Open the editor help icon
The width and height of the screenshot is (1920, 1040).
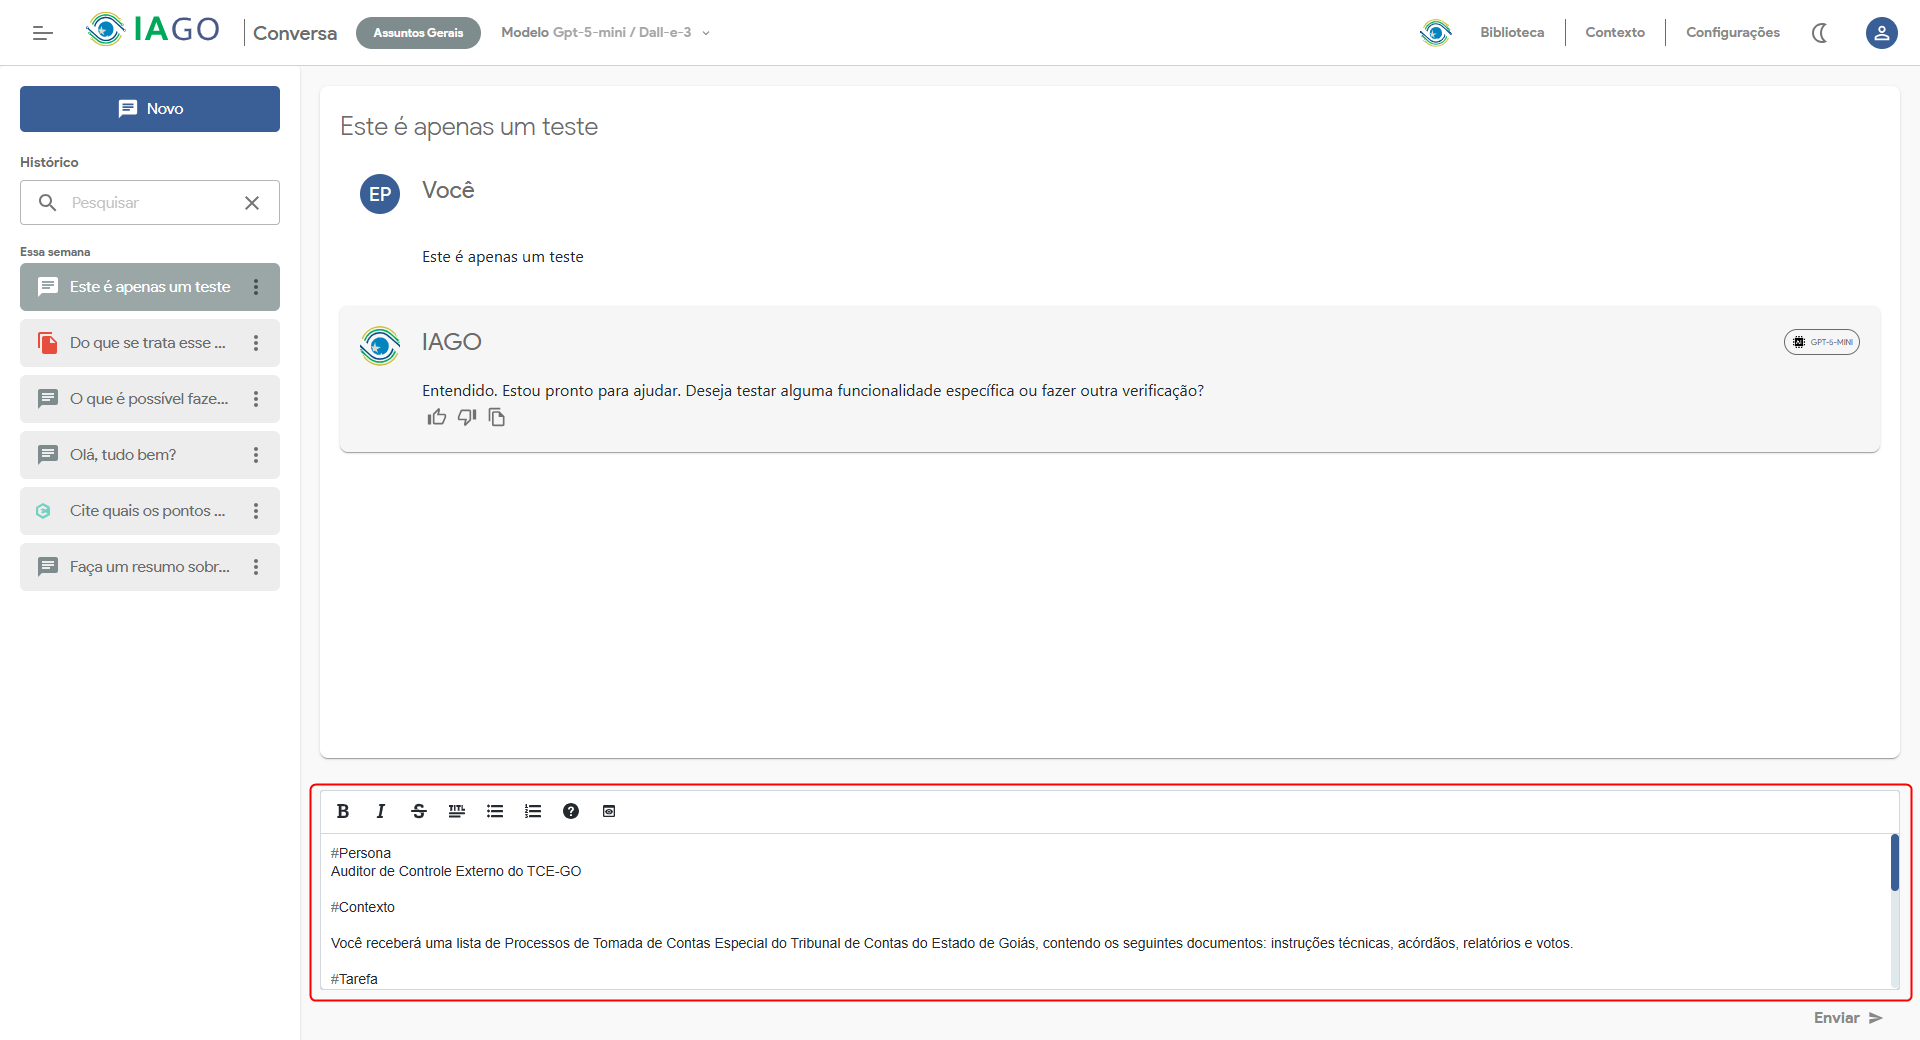coord(571,811)
